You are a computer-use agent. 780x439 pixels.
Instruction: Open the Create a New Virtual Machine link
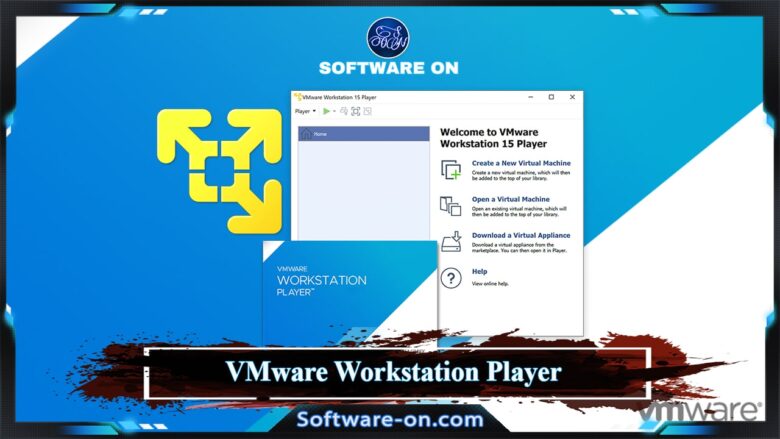[x=521, y=163]
